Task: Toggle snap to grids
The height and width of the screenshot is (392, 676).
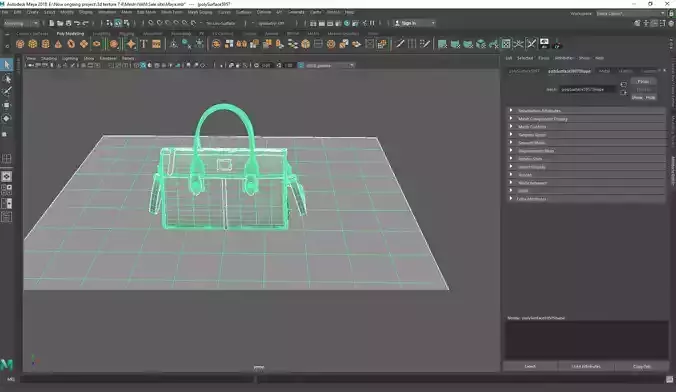Action: [x=150, y=23]
